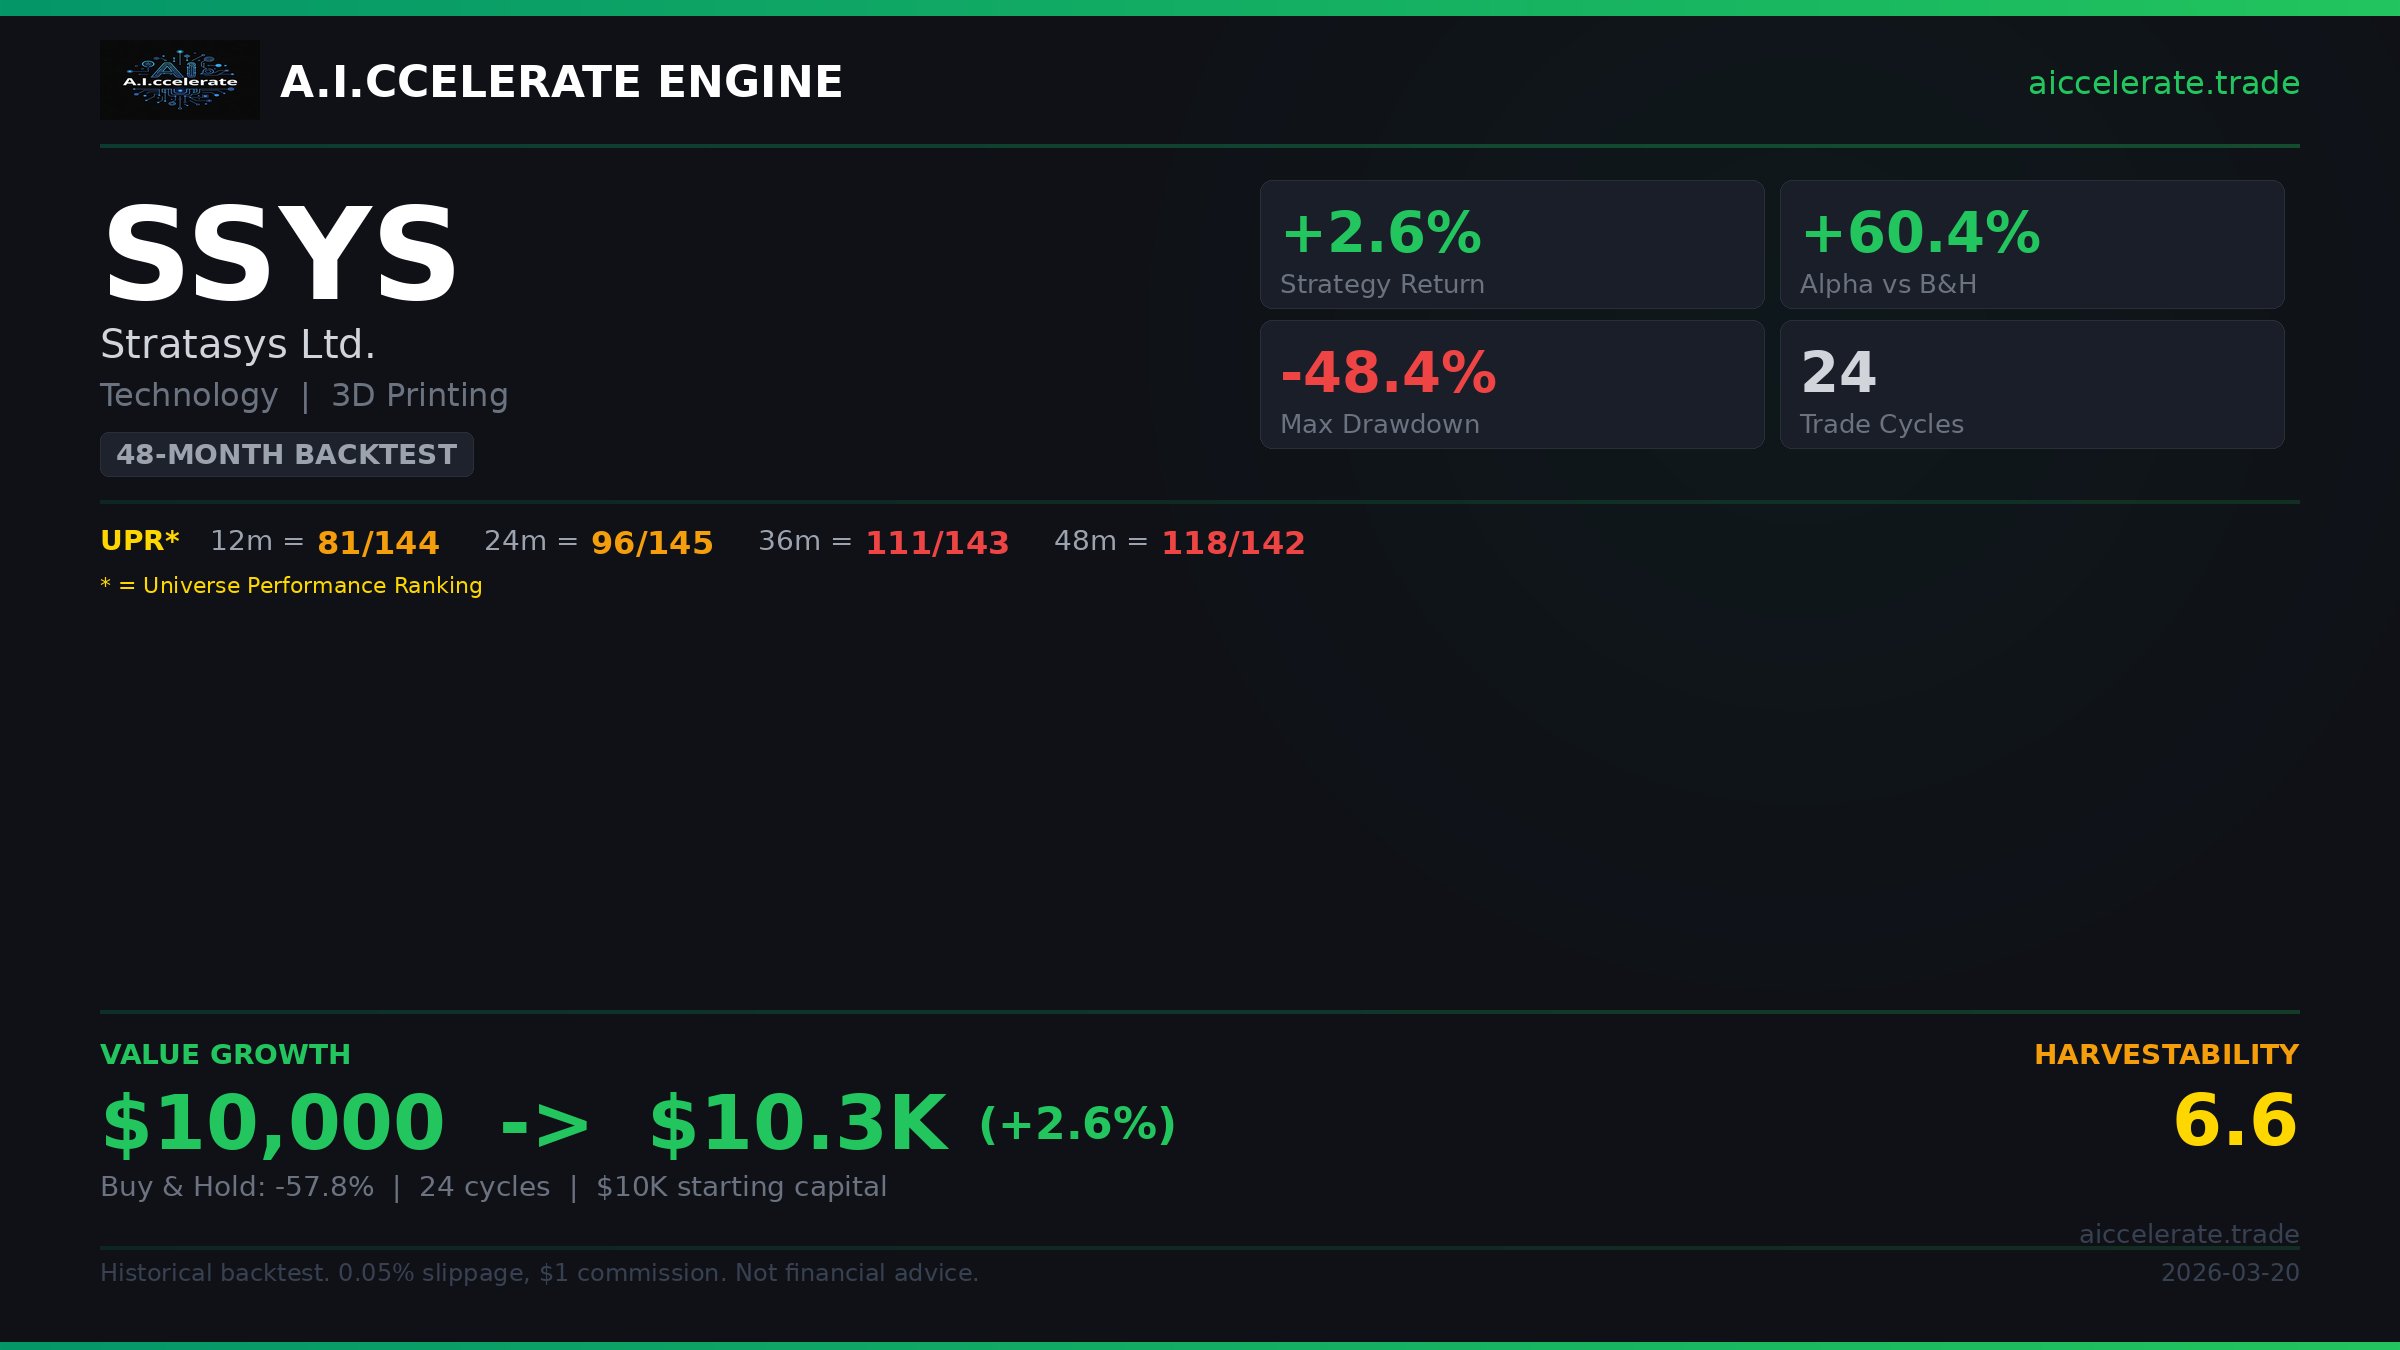Click the Universe Performance Ranking footnote
Screen dimensions: 2400x1350
291,586
